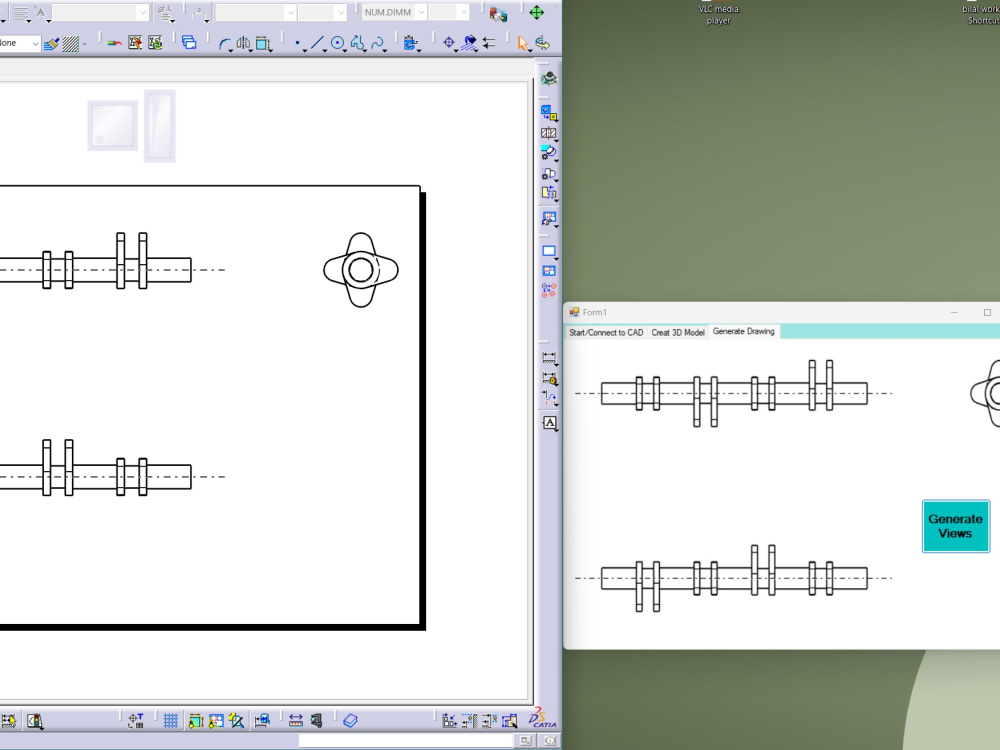This screenshot has height=750, width=1000.
Task: Select the dimension tool in side toolbar
Action: 548,358
